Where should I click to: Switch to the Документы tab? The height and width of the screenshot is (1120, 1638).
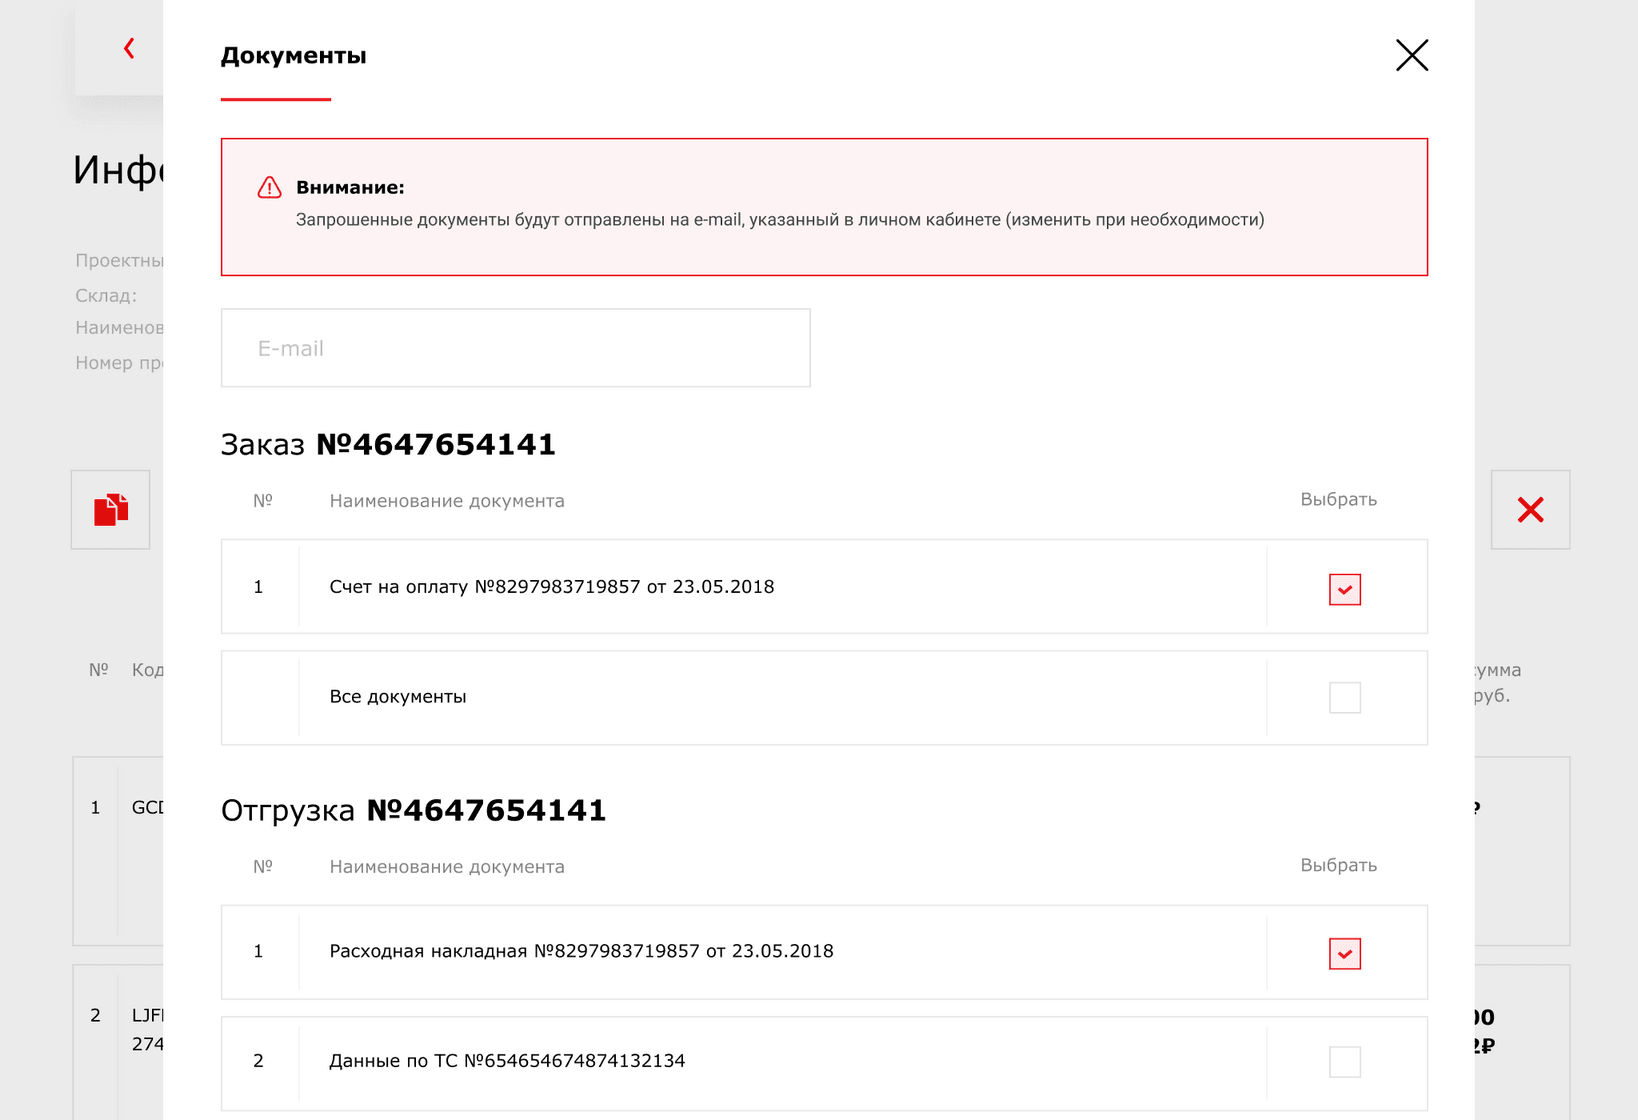pyautogui.click(x=293, y=57)
